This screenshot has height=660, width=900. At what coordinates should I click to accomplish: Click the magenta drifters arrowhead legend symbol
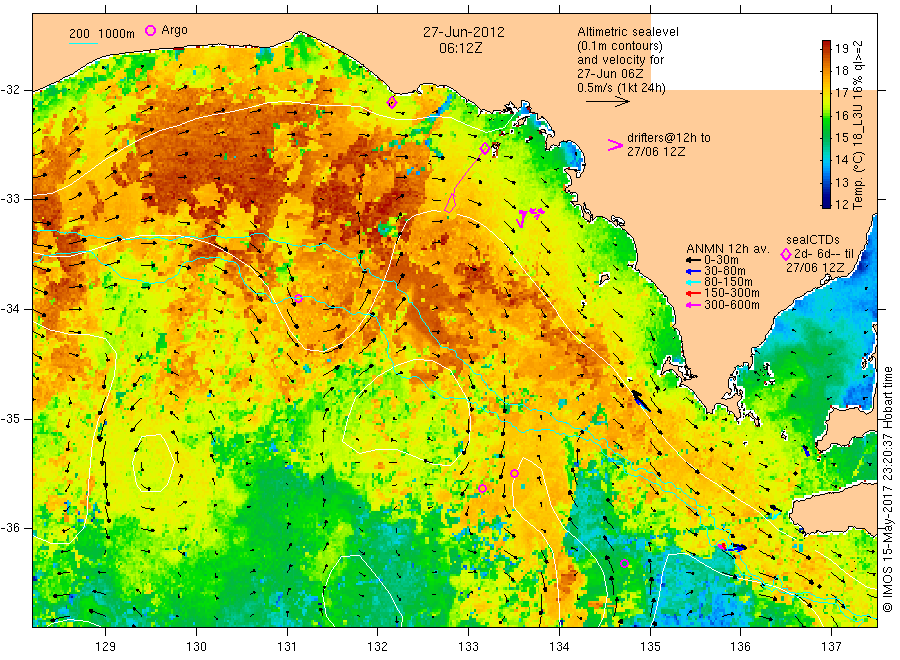615,145
